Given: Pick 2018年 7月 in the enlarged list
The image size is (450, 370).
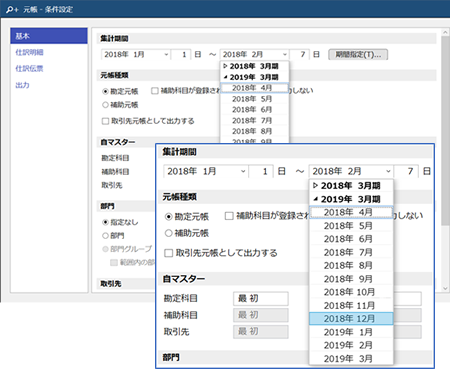Looking at the screenshot, I should pos(351,252).
